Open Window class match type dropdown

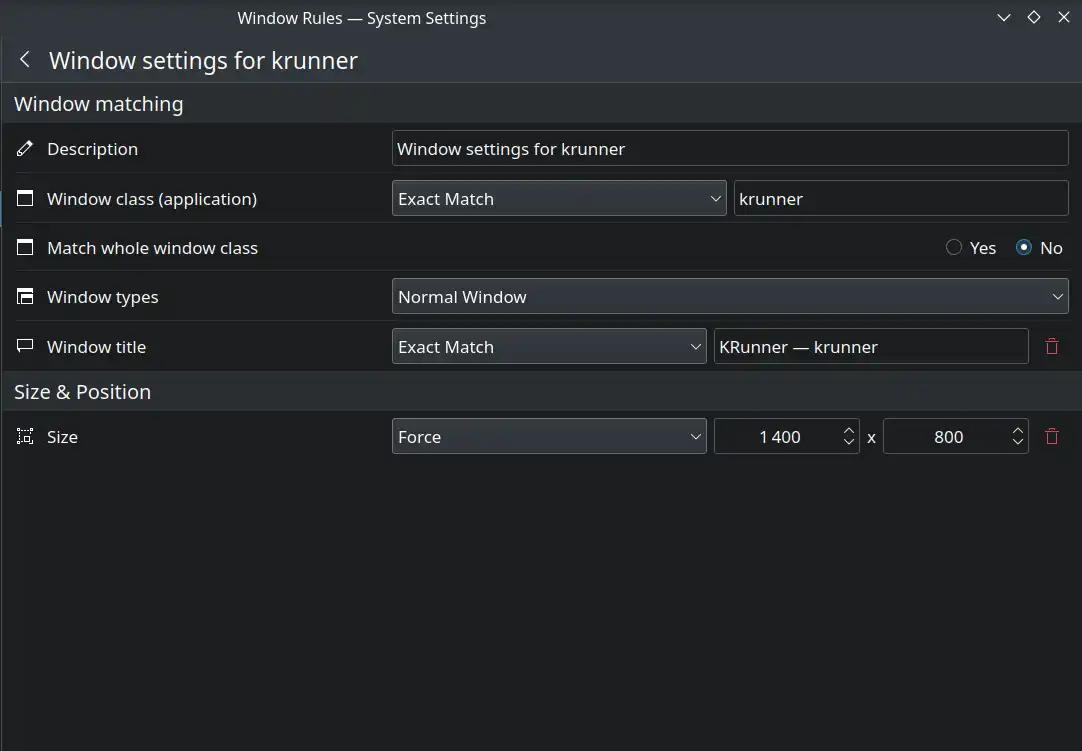click(559, 199)
